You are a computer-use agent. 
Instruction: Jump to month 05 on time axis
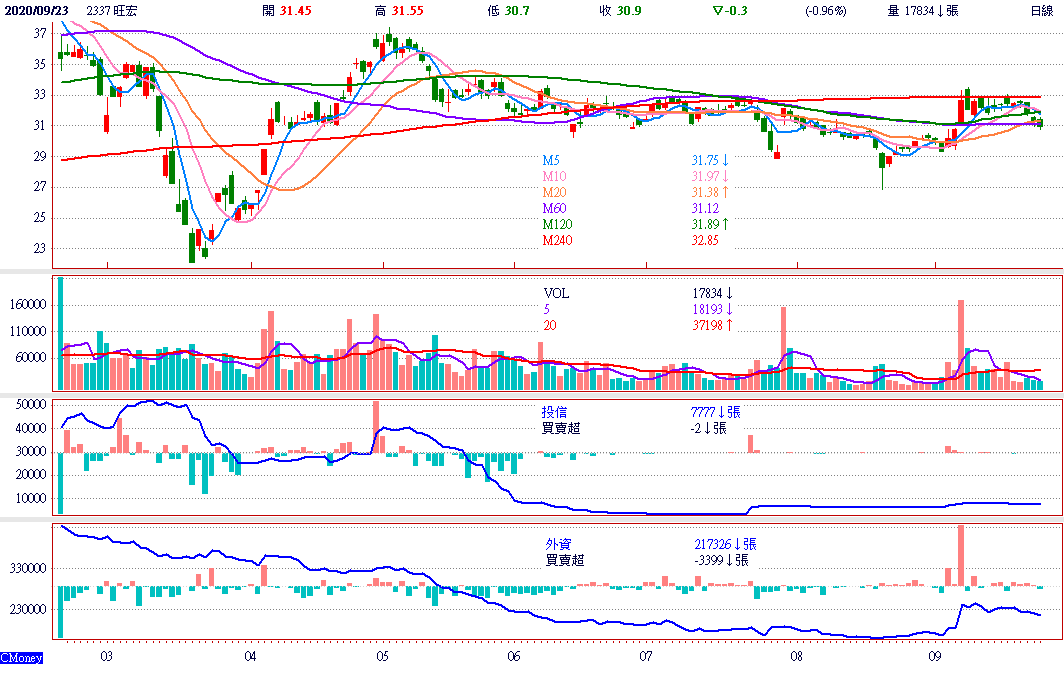[x=382, y=657]
